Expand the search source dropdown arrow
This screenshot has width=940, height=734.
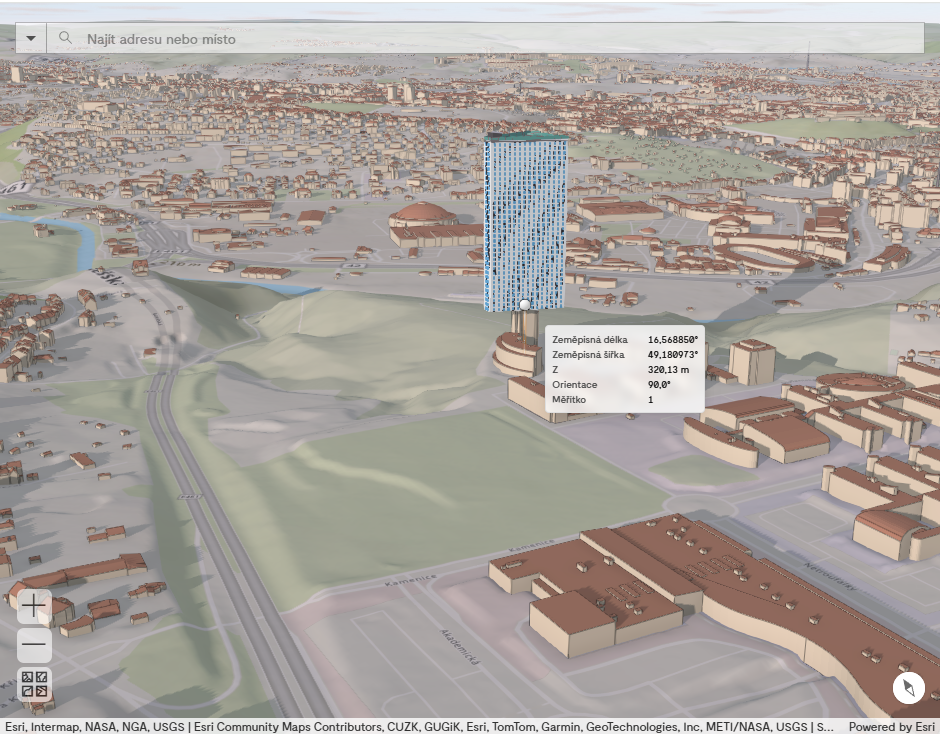[31, 38]
